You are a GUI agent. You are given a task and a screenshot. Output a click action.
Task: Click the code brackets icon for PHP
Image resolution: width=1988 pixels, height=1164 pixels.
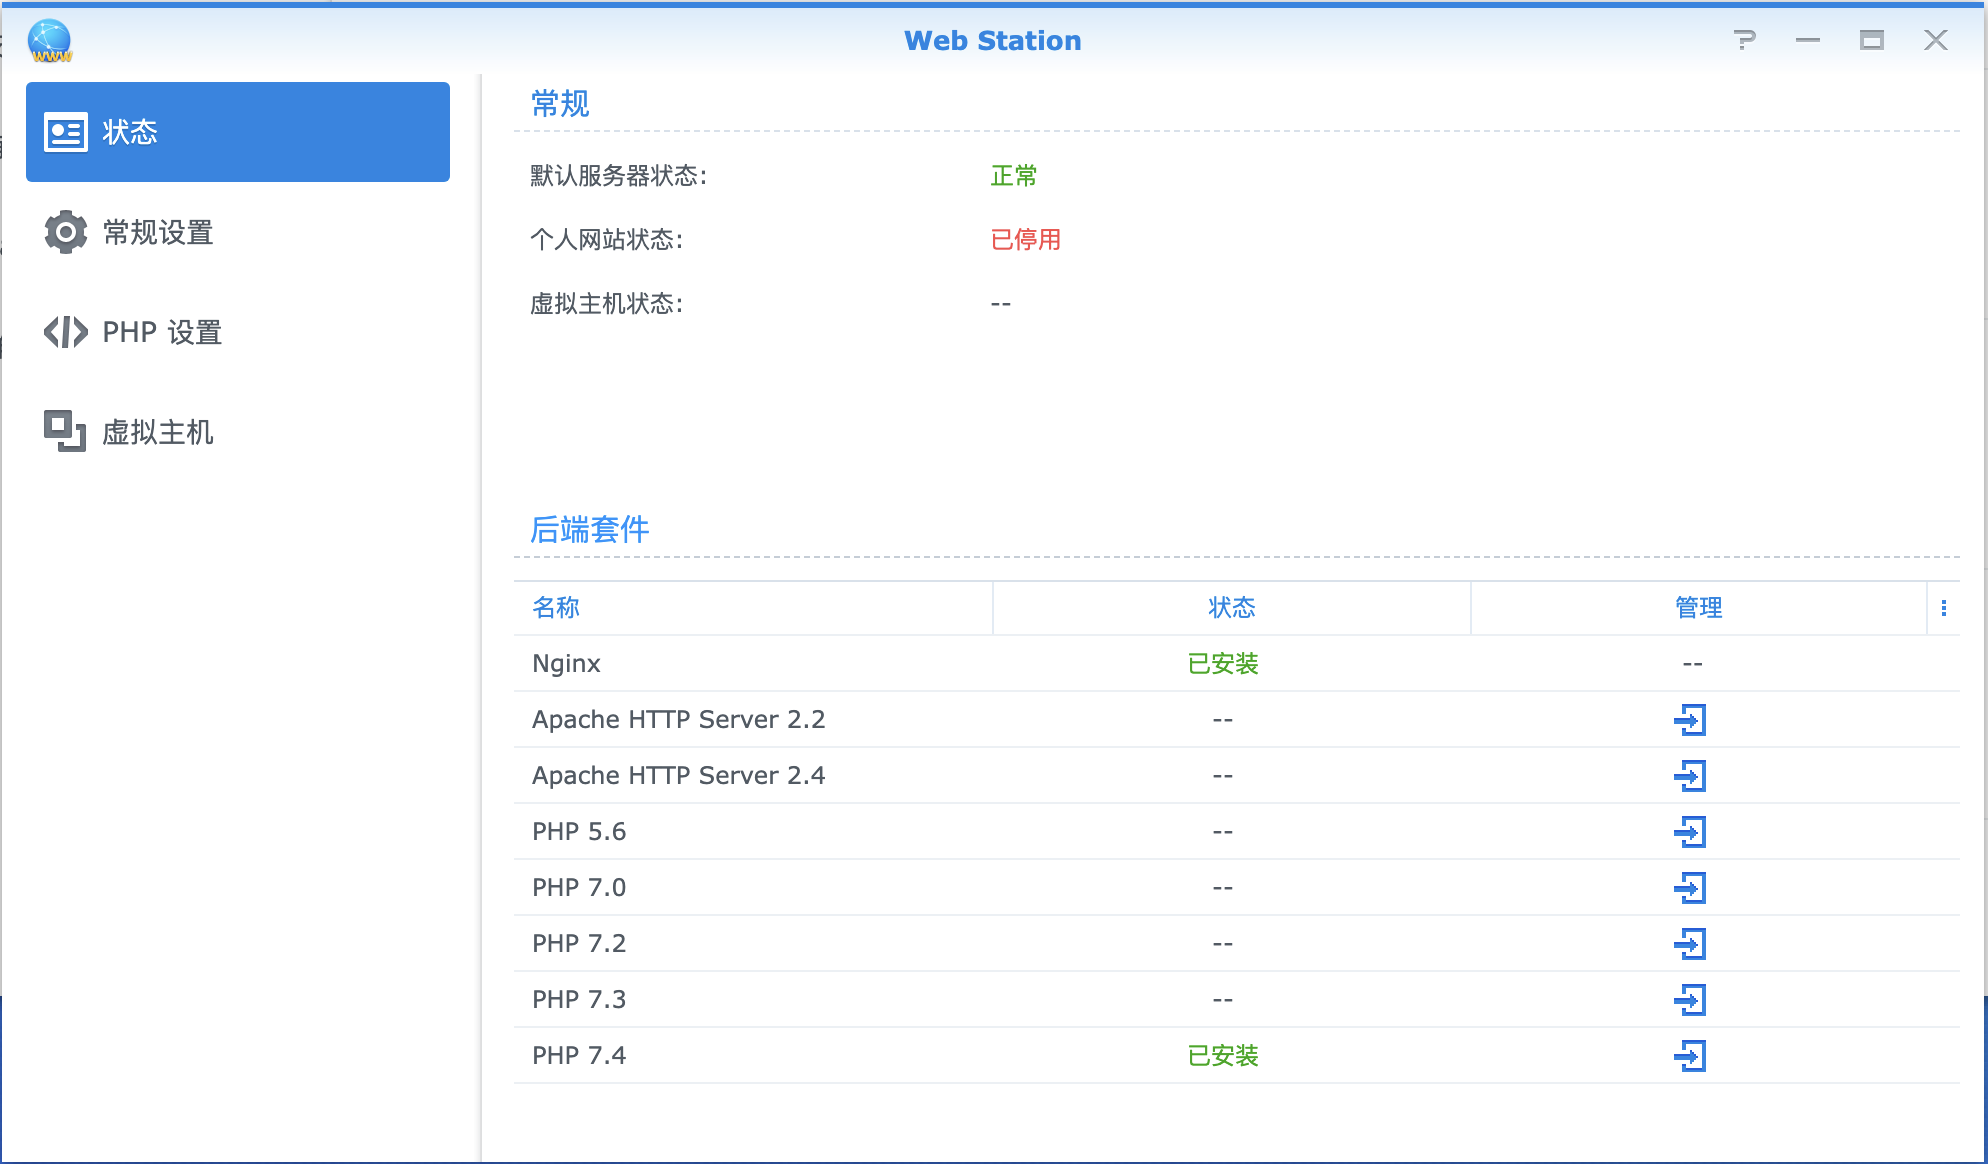pyautogui.click(x=66, y=332)
